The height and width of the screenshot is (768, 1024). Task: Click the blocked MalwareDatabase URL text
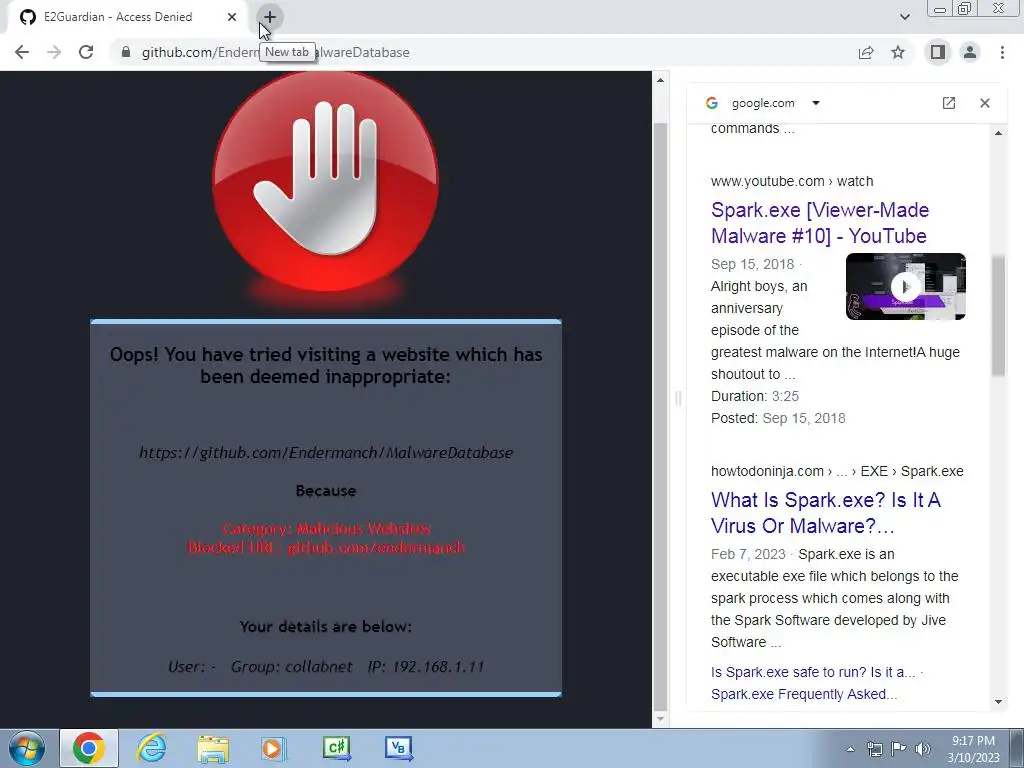pyautogui.click(x=326, y=453)
